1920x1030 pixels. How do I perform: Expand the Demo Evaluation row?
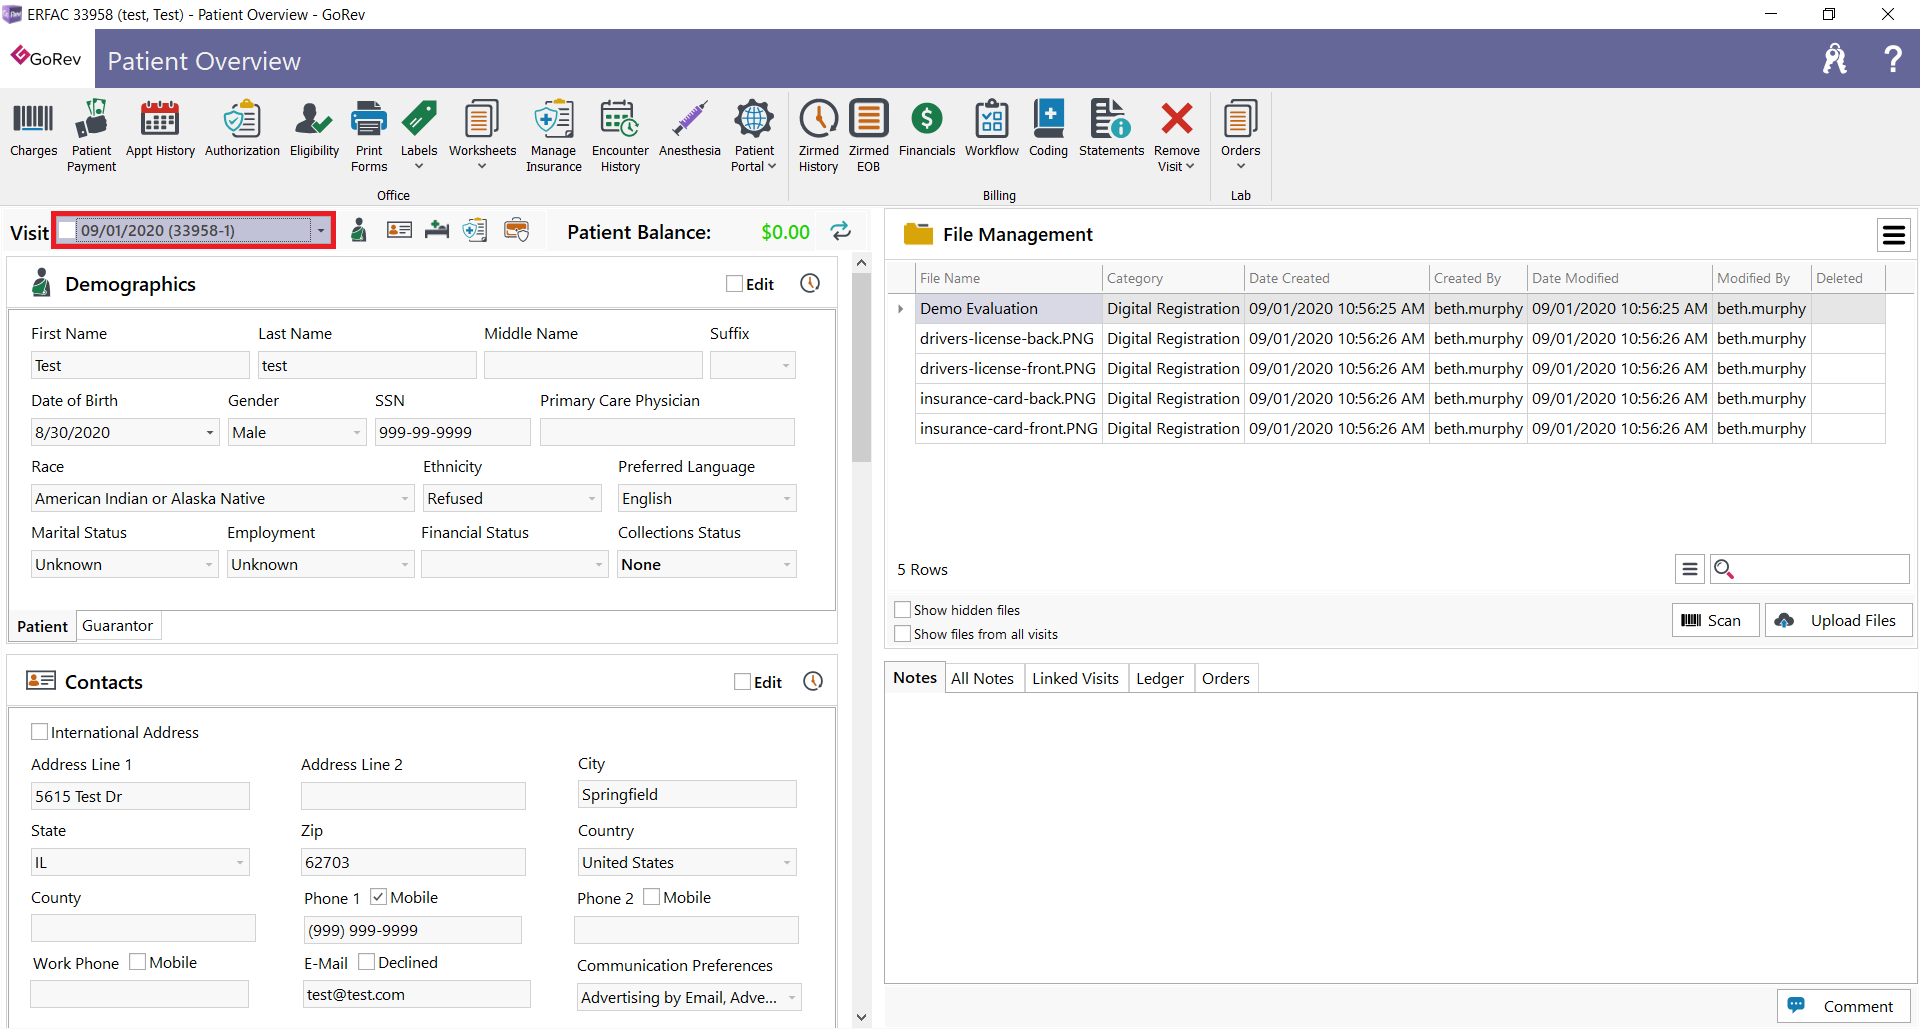coord(900,309)
